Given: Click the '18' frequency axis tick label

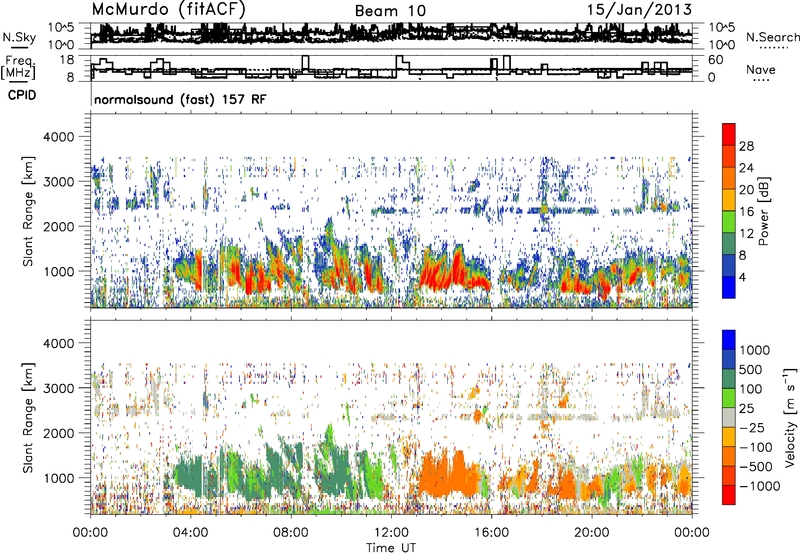Looking at the screenshot, I should [67, 60].
